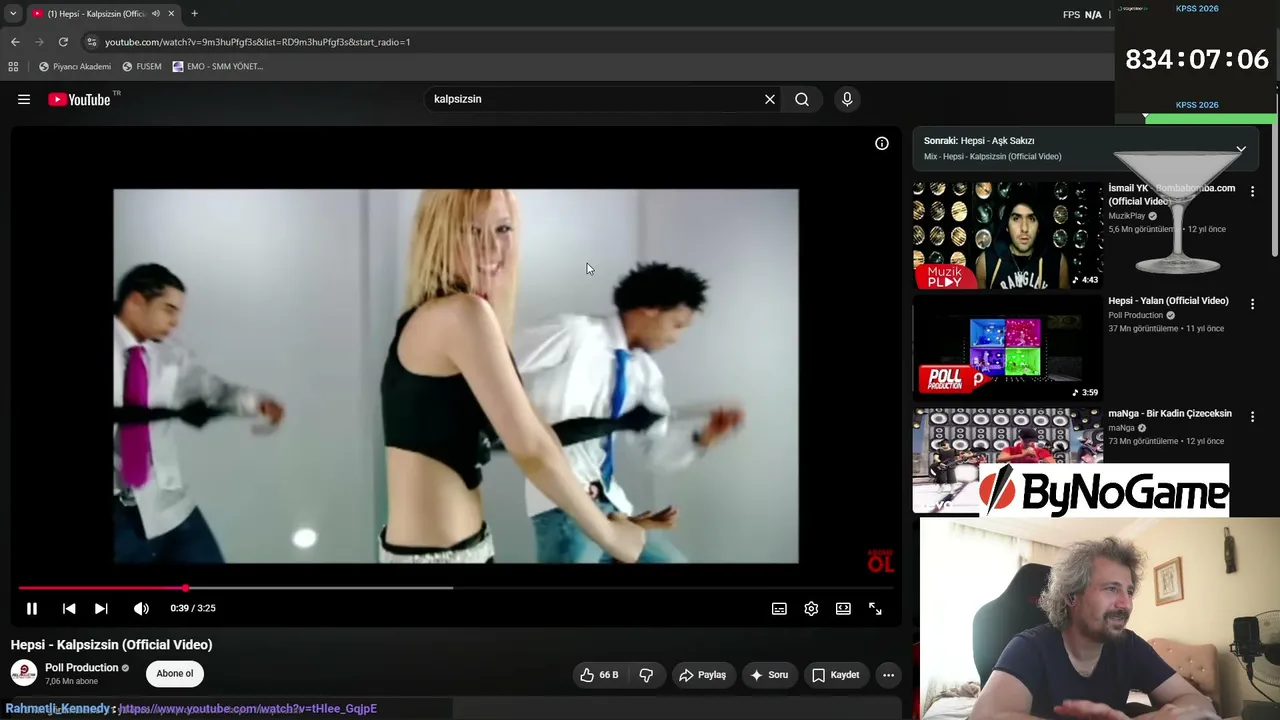
Task: Toggle theater mode on the player
Action: (x=843, y=608)
